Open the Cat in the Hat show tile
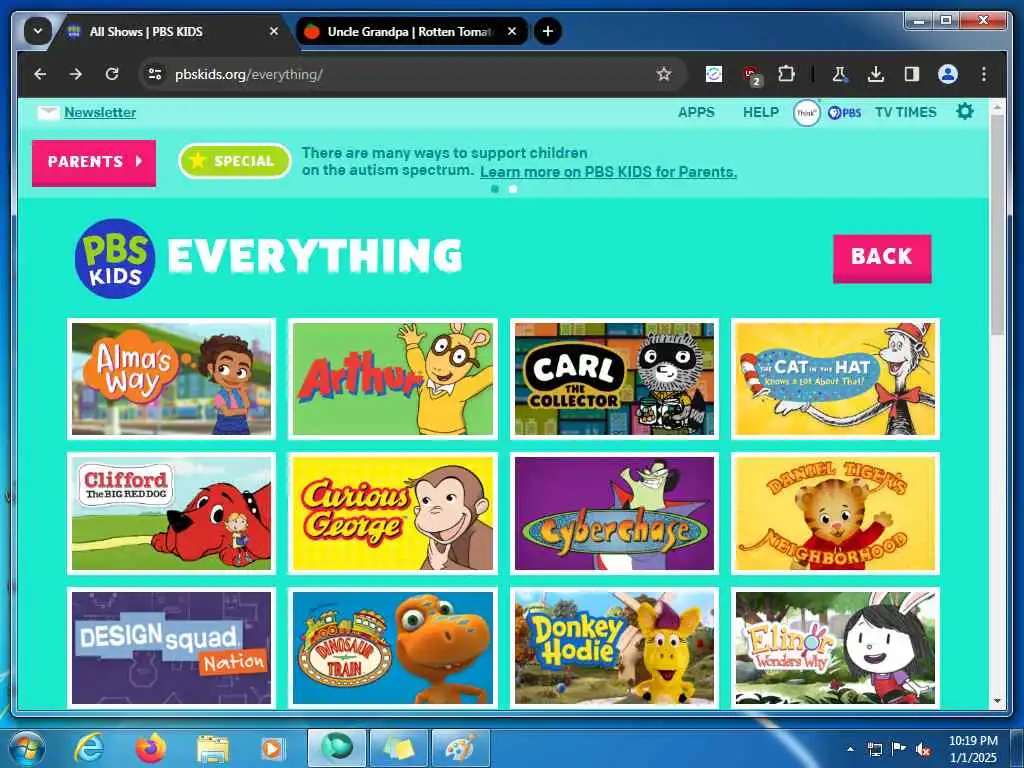The width and height of the screenshot is (1024, 768). pyautogui.click(x=835, y=379)
